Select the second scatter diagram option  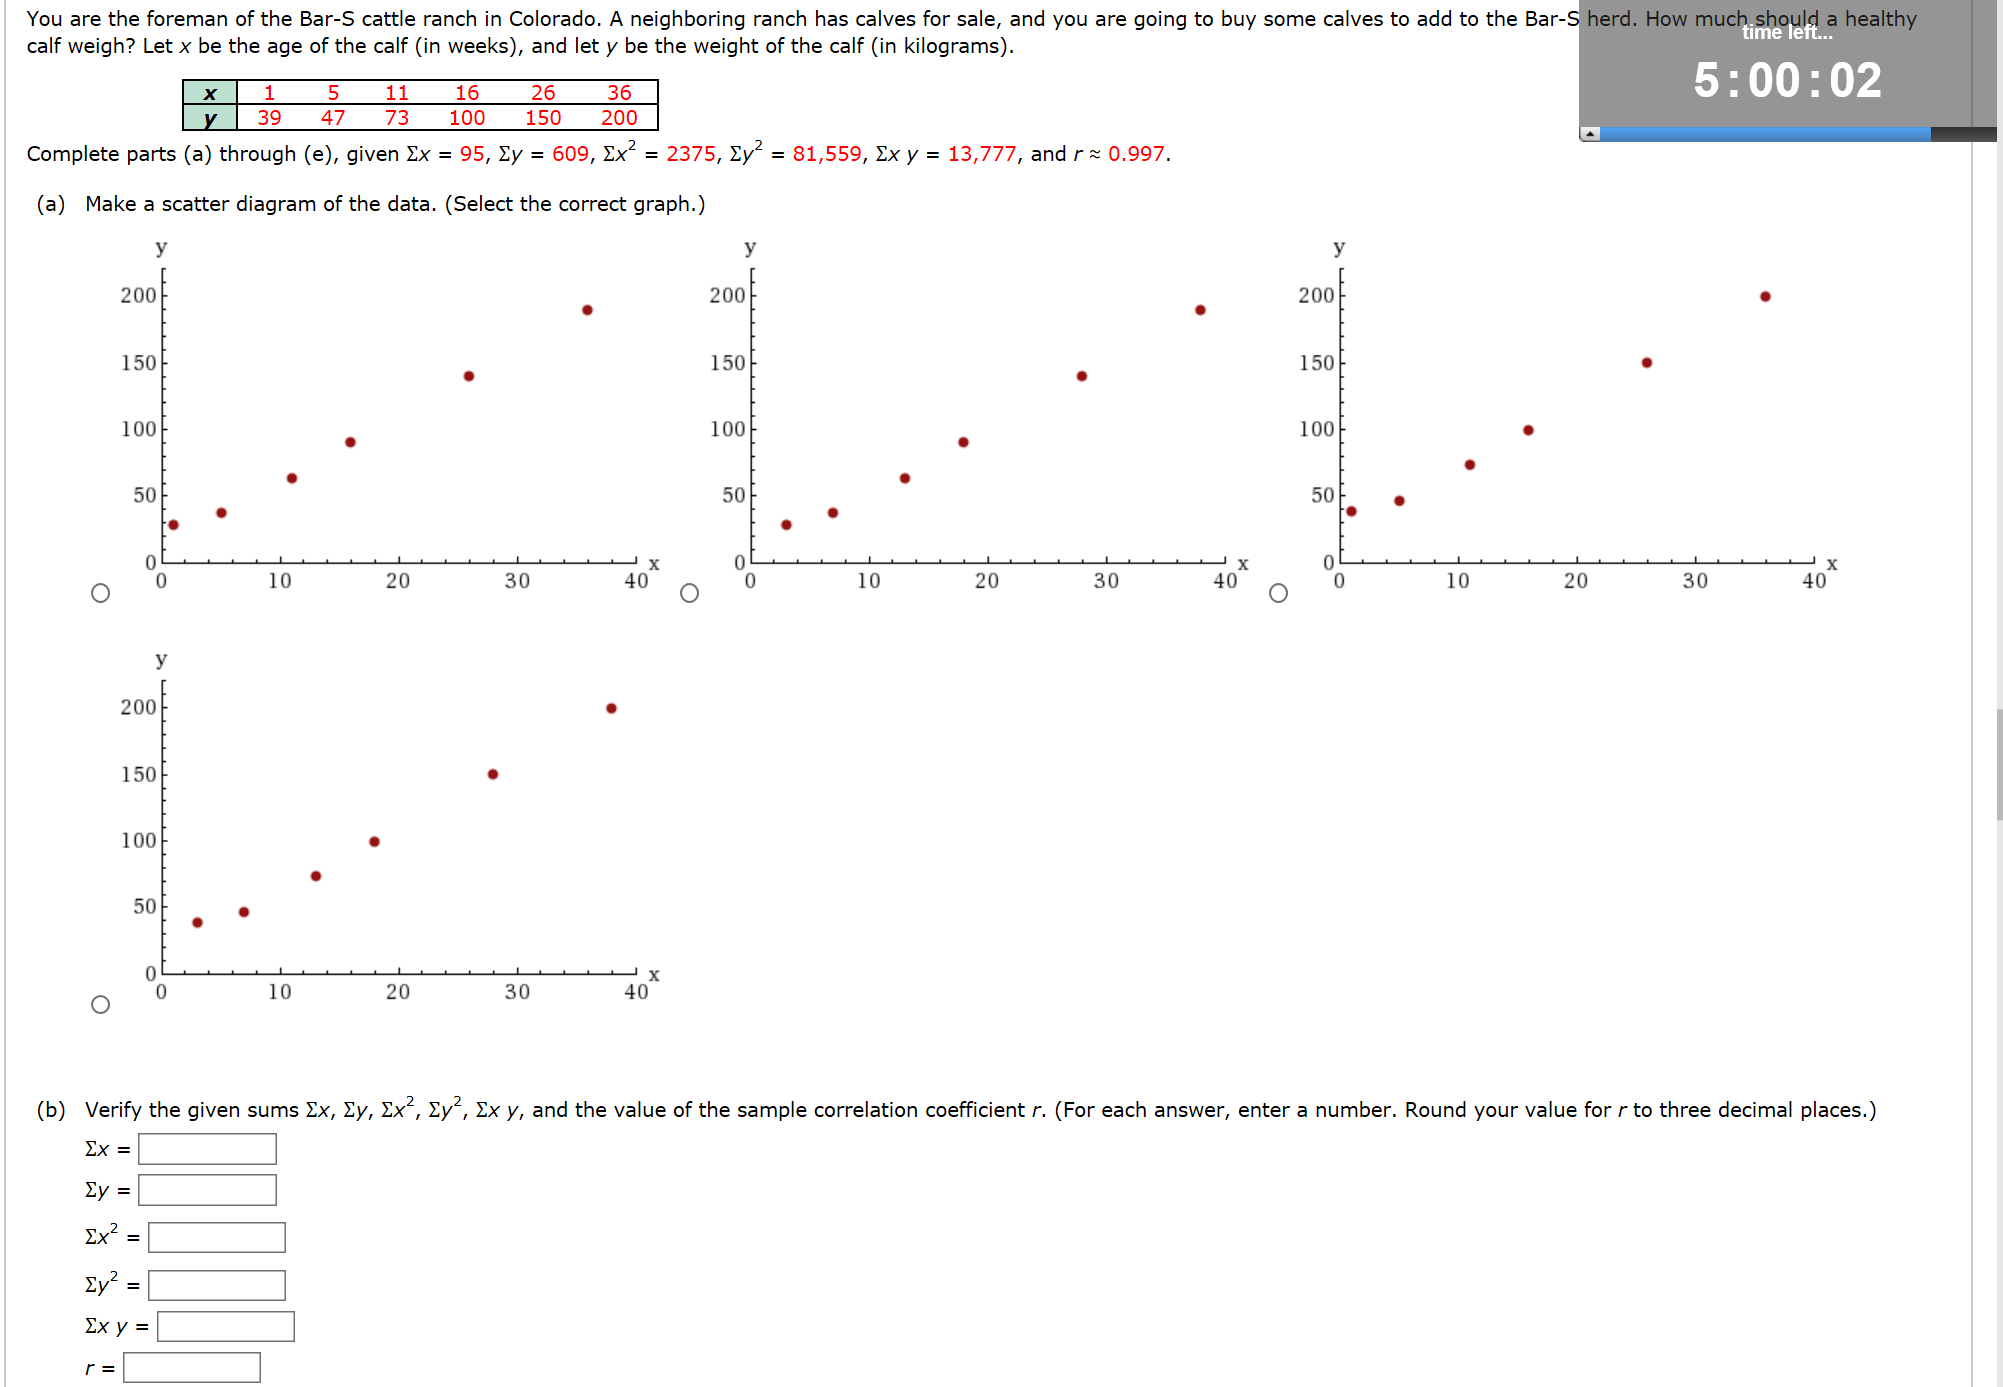pos(690,593)
